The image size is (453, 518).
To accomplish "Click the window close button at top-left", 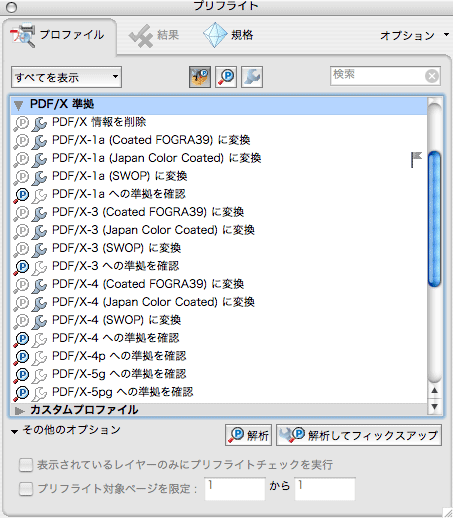I will click(11, 7).
